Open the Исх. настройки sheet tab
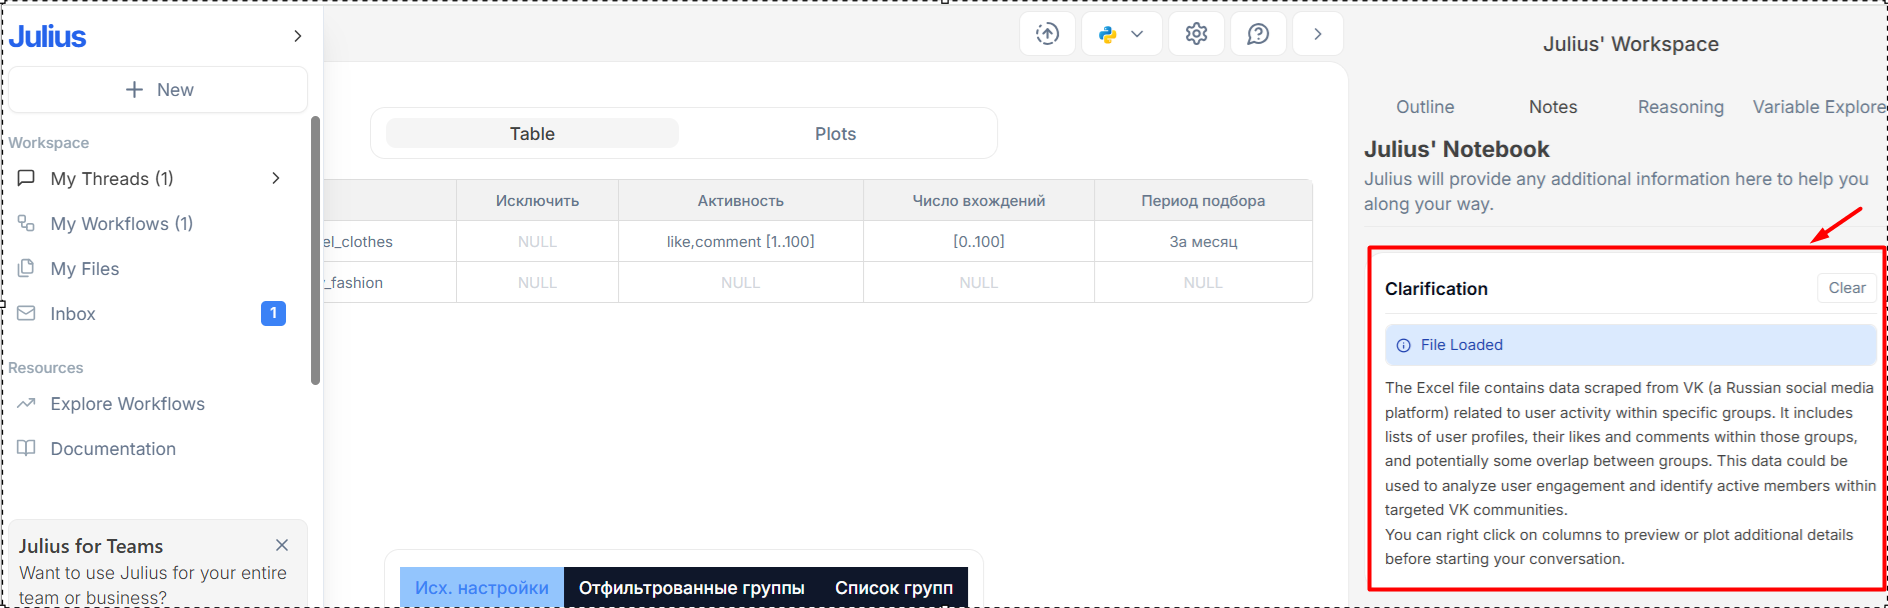 tap(482, 588)
